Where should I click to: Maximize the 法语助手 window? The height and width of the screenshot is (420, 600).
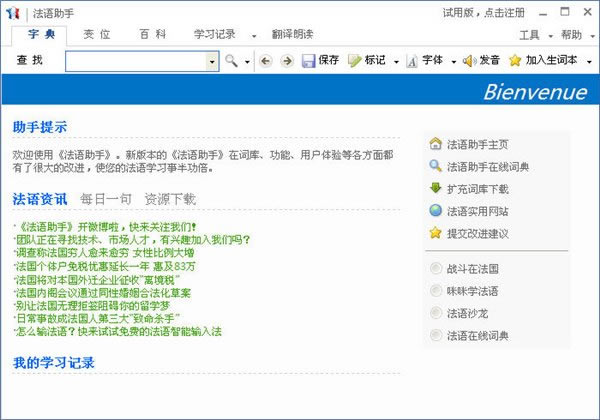click(565, 12)
